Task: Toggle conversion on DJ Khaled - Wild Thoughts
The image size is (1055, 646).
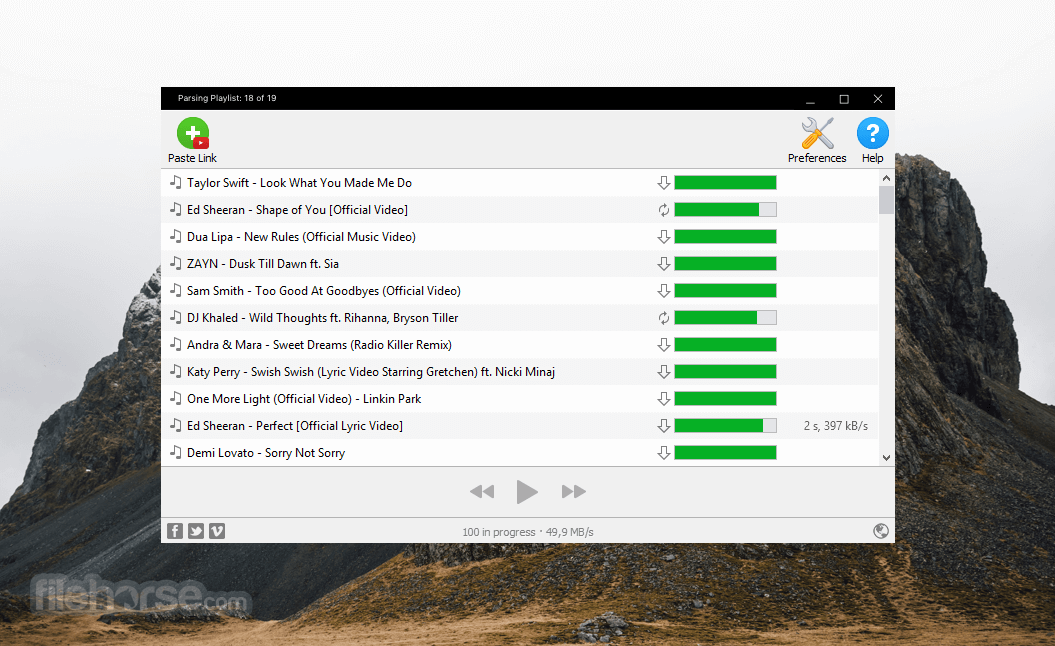Action: (663, 317)
